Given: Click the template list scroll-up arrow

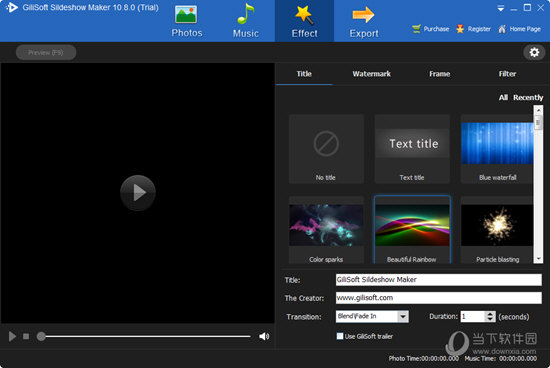Looking at the screenshot, I should [x=538, y=110].
